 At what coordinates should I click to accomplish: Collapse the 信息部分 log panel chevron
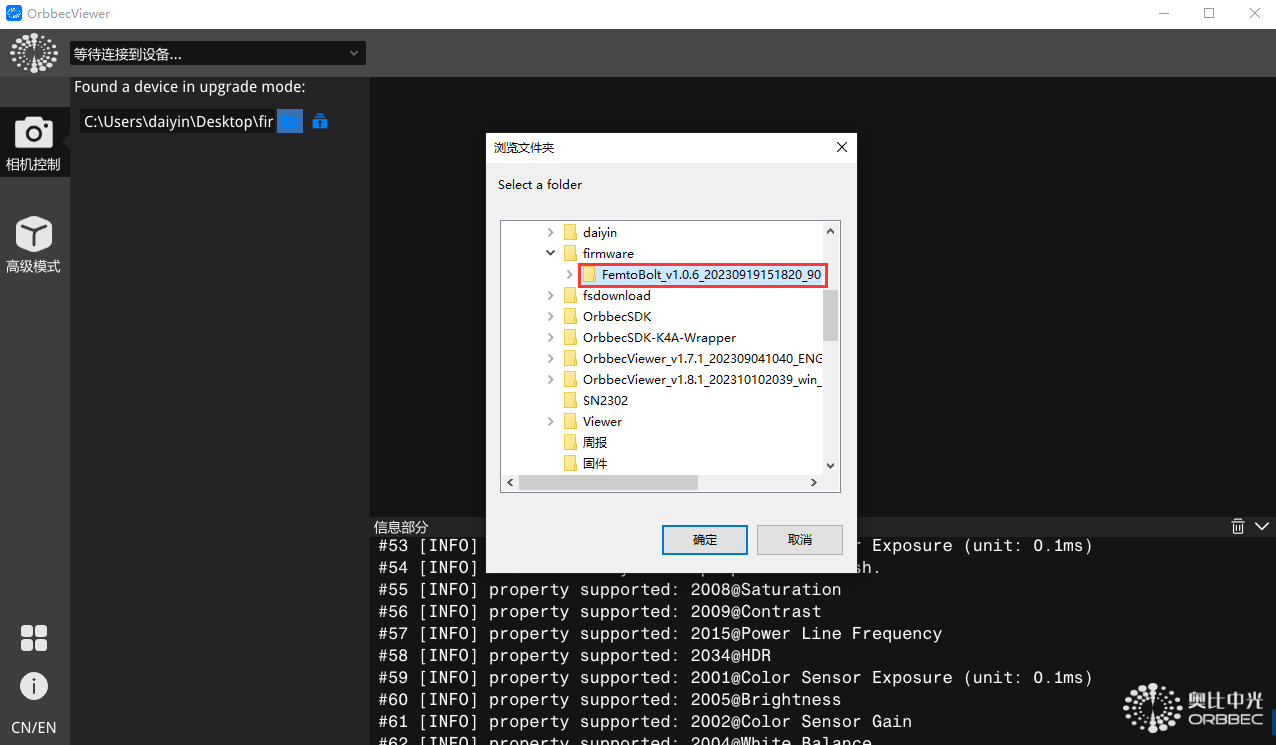(x=1260, y=526)
